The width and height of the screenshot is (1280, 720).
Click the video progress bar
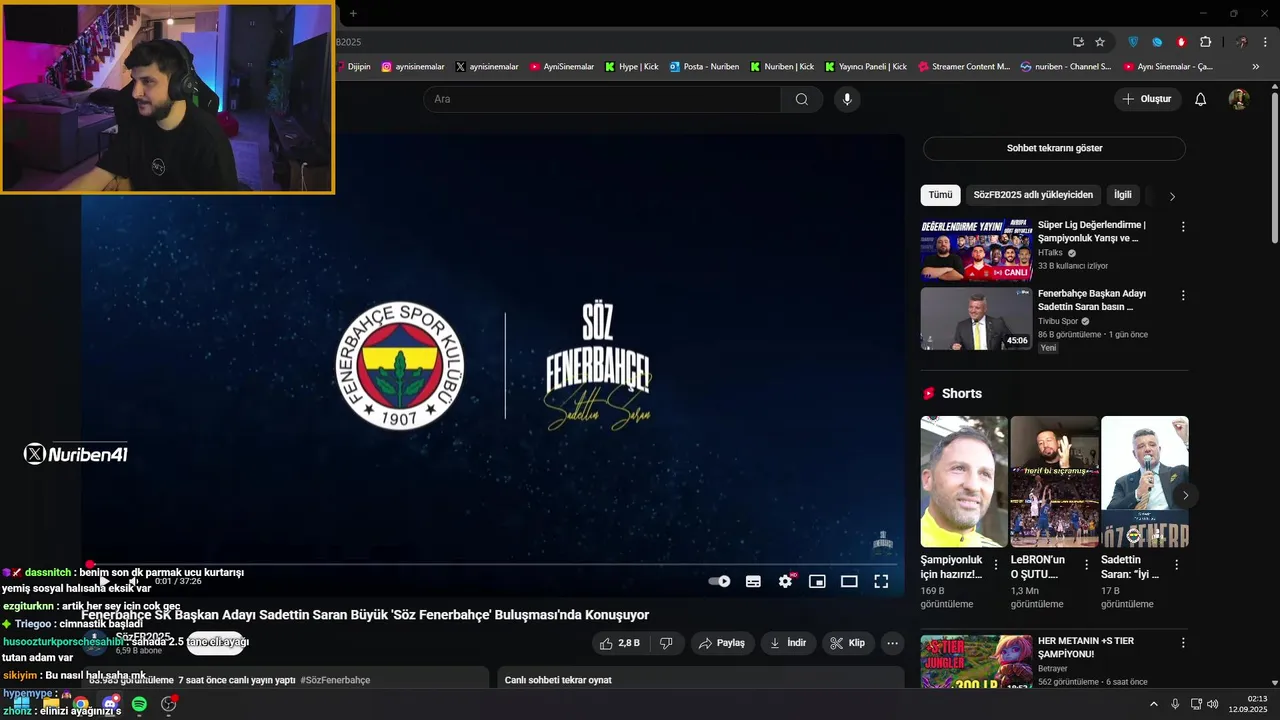pyautogui.click(x=492, y=565)
